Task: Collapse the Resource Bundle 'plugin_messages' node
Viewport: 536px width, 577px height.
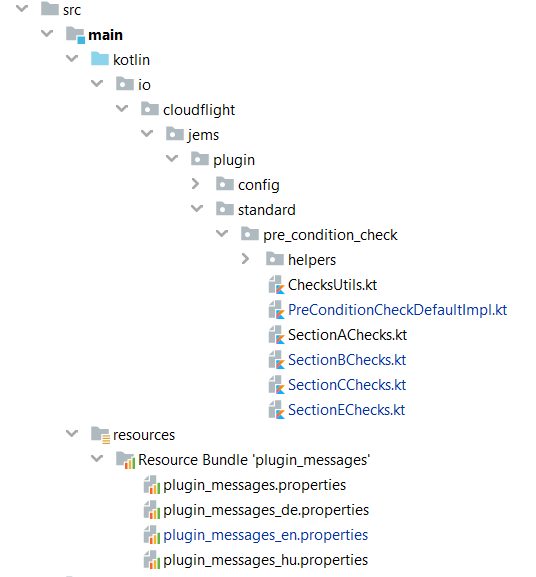Action: [x=97, y=459]
